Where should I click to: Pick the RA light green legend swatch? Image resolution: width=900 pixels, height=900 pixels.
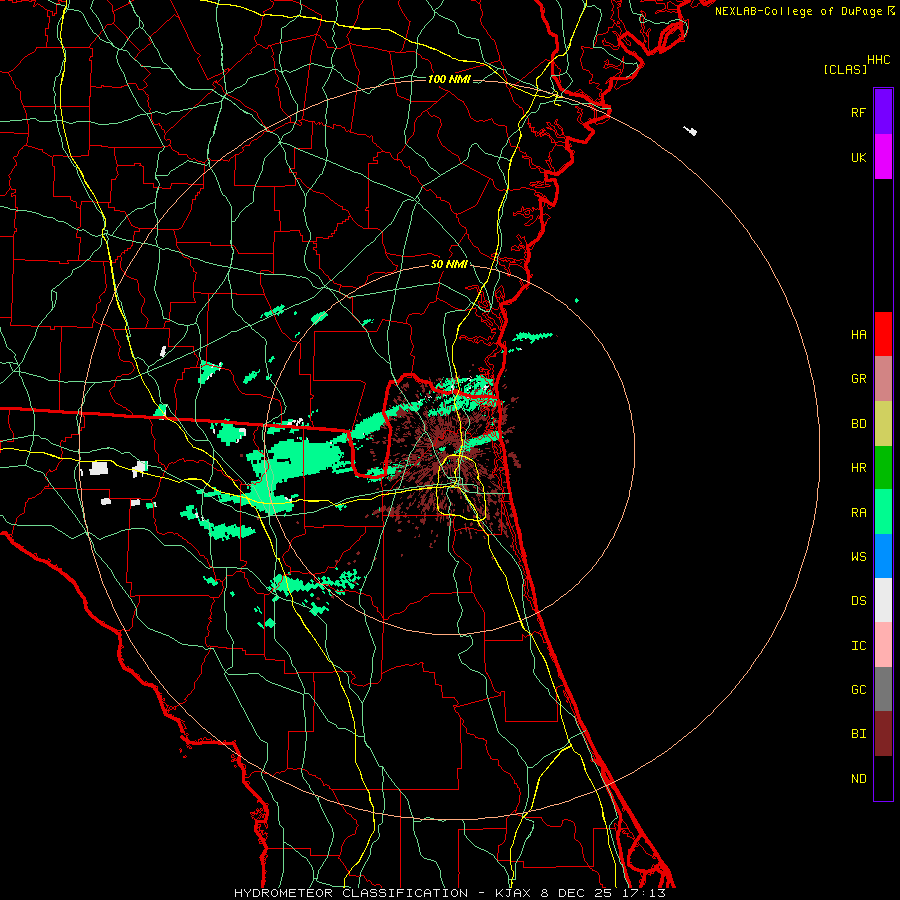tap(883, 512)
